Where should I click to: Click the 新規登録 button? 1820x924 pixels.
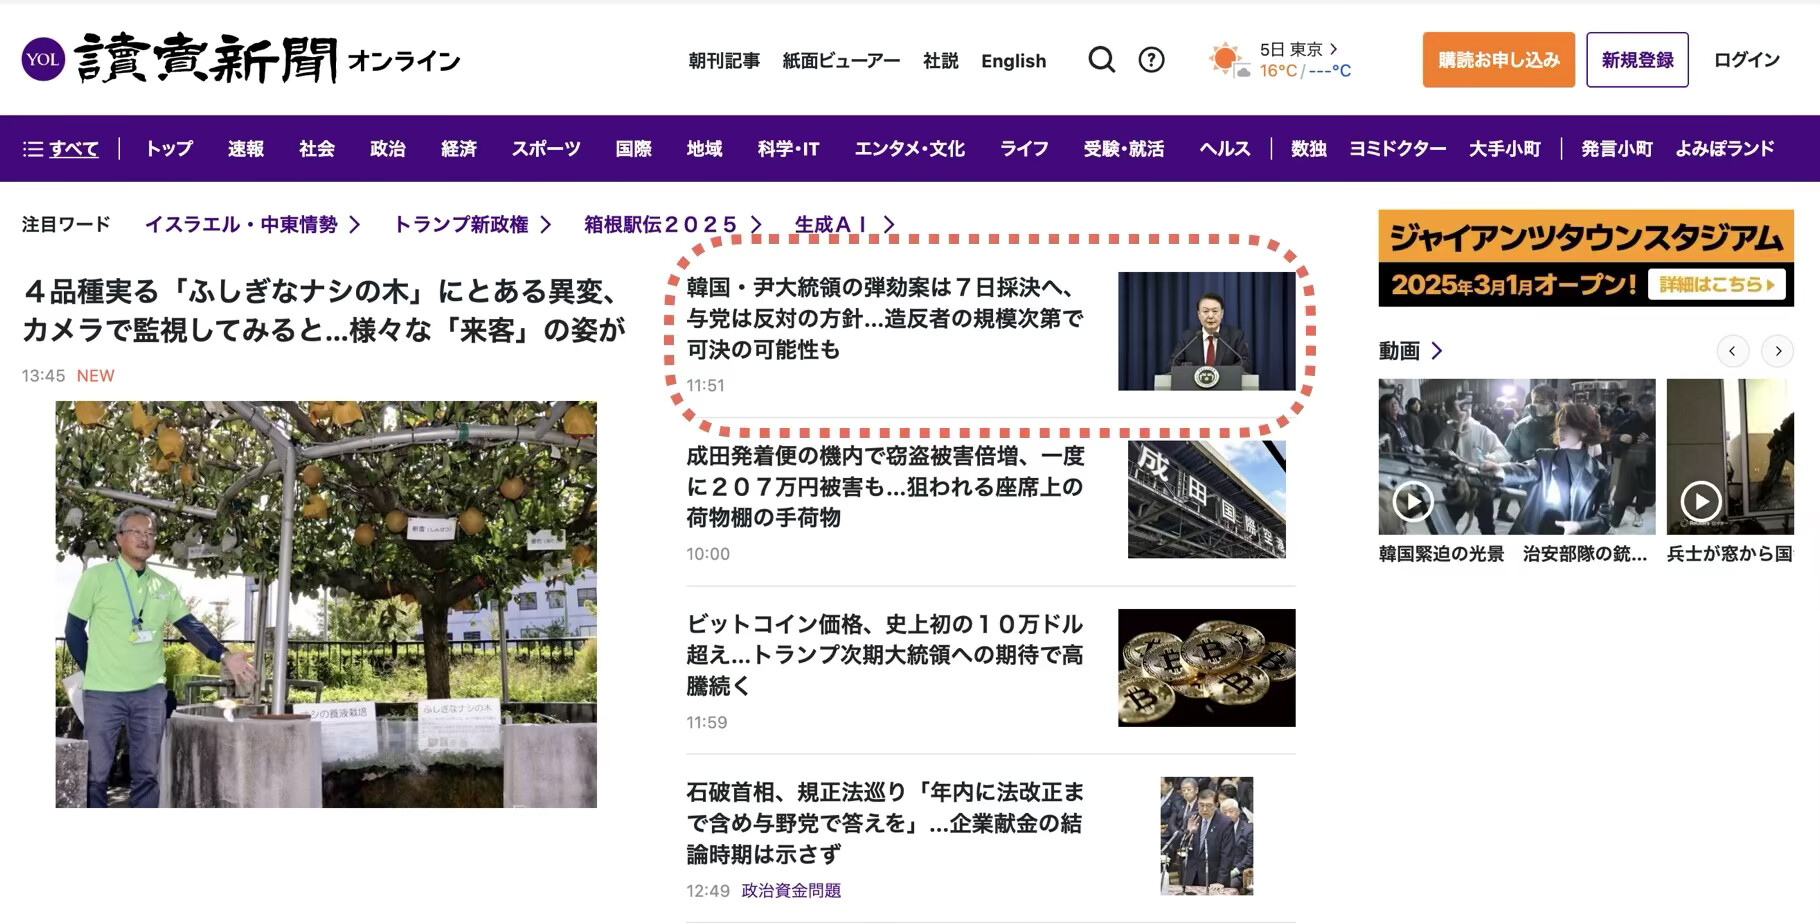point(1637,60)
